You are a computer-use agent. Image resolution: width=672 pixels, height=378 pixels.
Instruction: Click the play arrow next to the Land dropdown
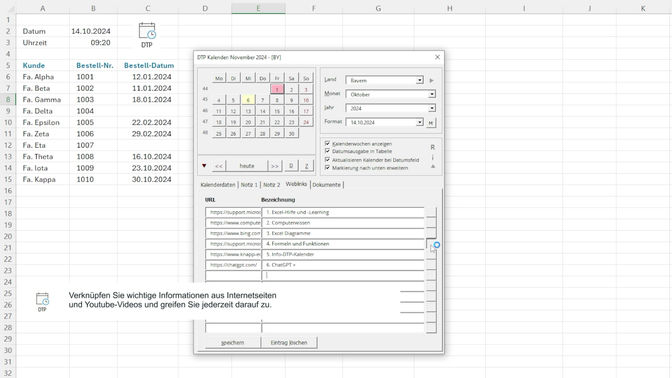coord(432,80)
